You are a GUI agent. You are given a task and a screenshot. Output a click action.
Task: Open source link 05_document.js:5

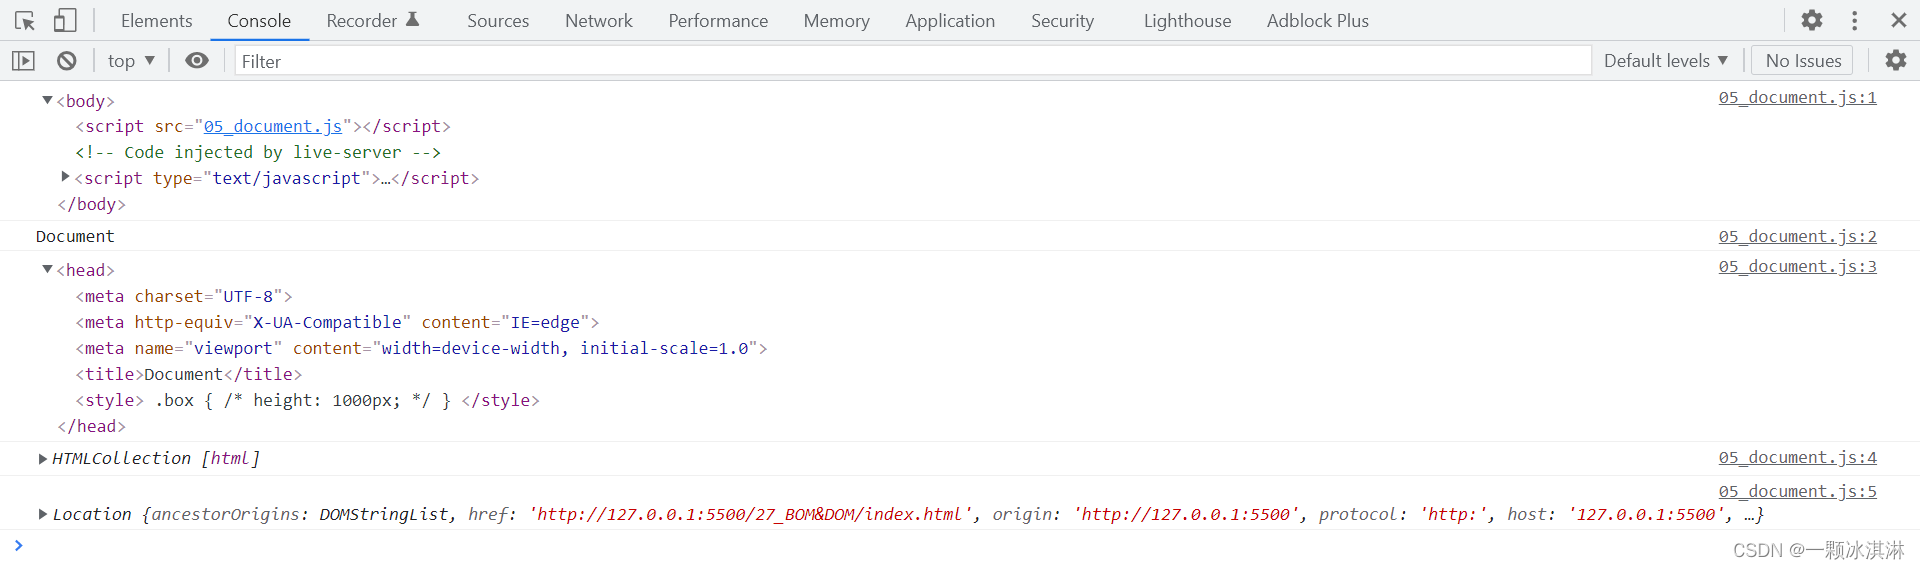coord(1797,491)
